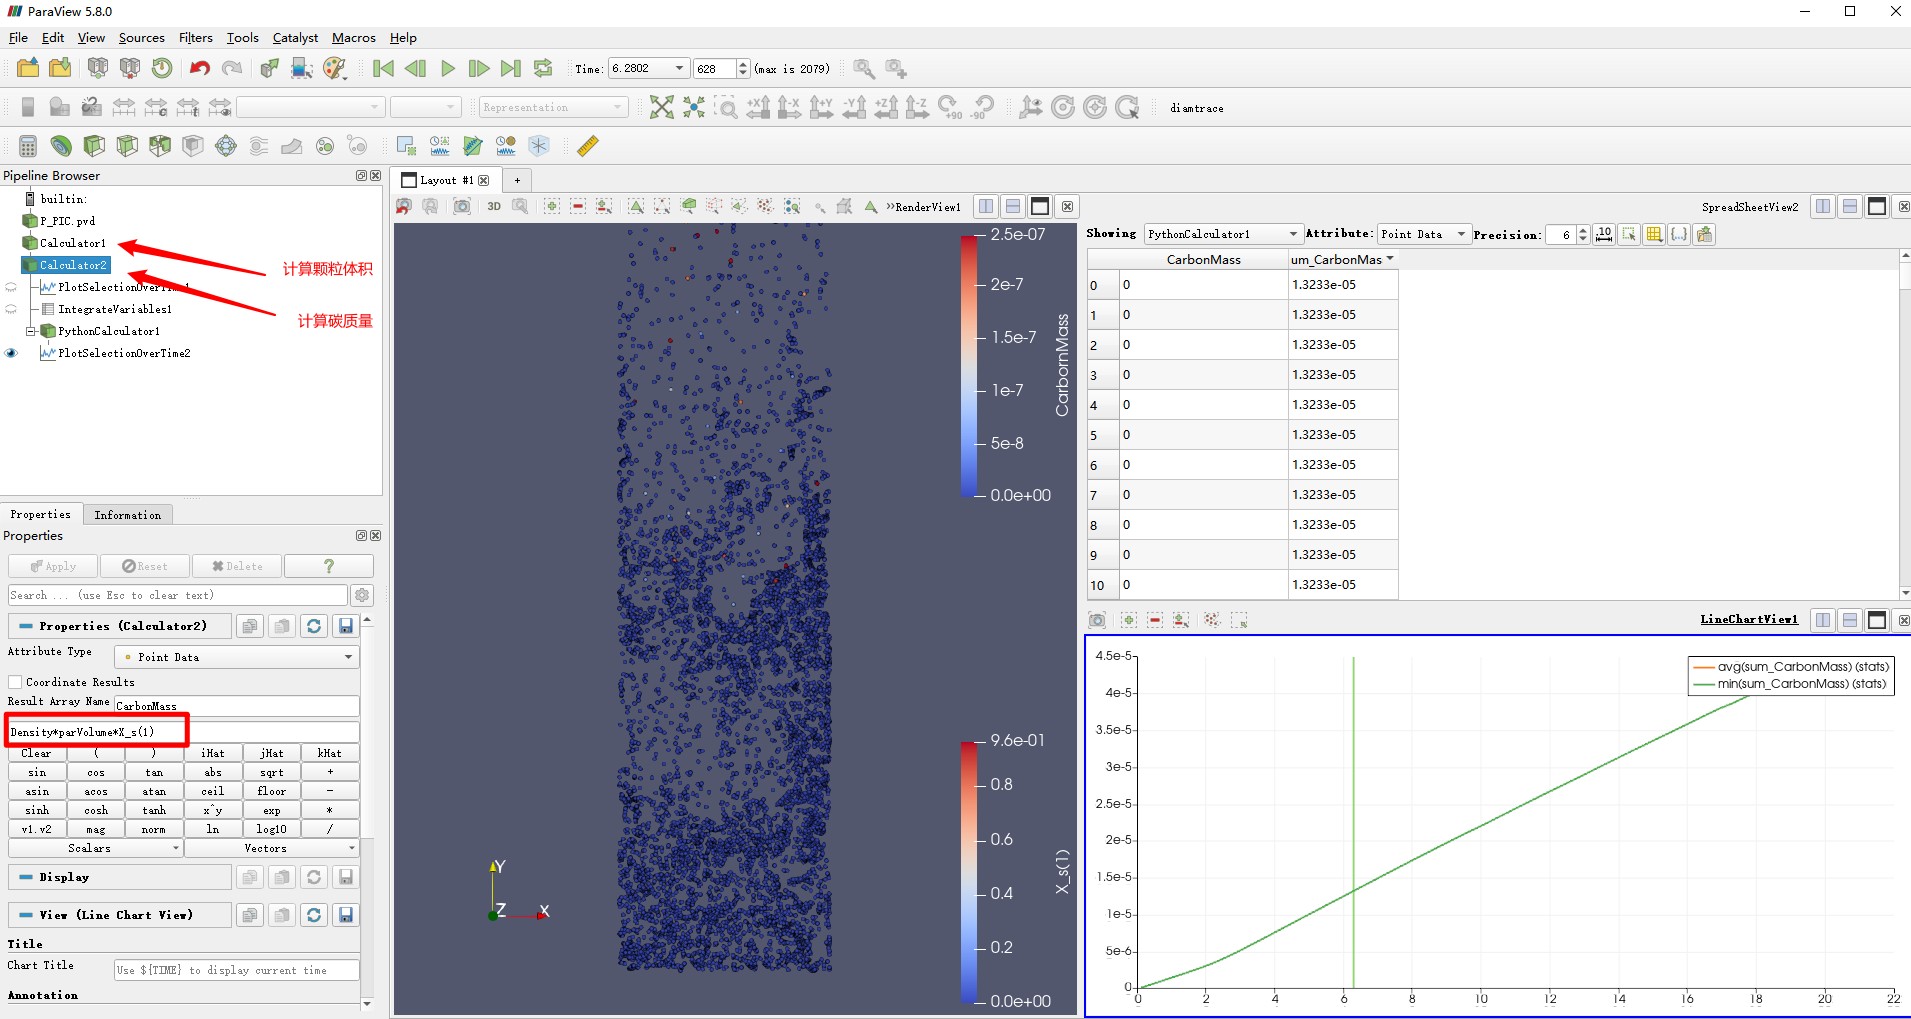Go to last frame playback button
Screen dimensions: 1911x1019
pos(510,68)
